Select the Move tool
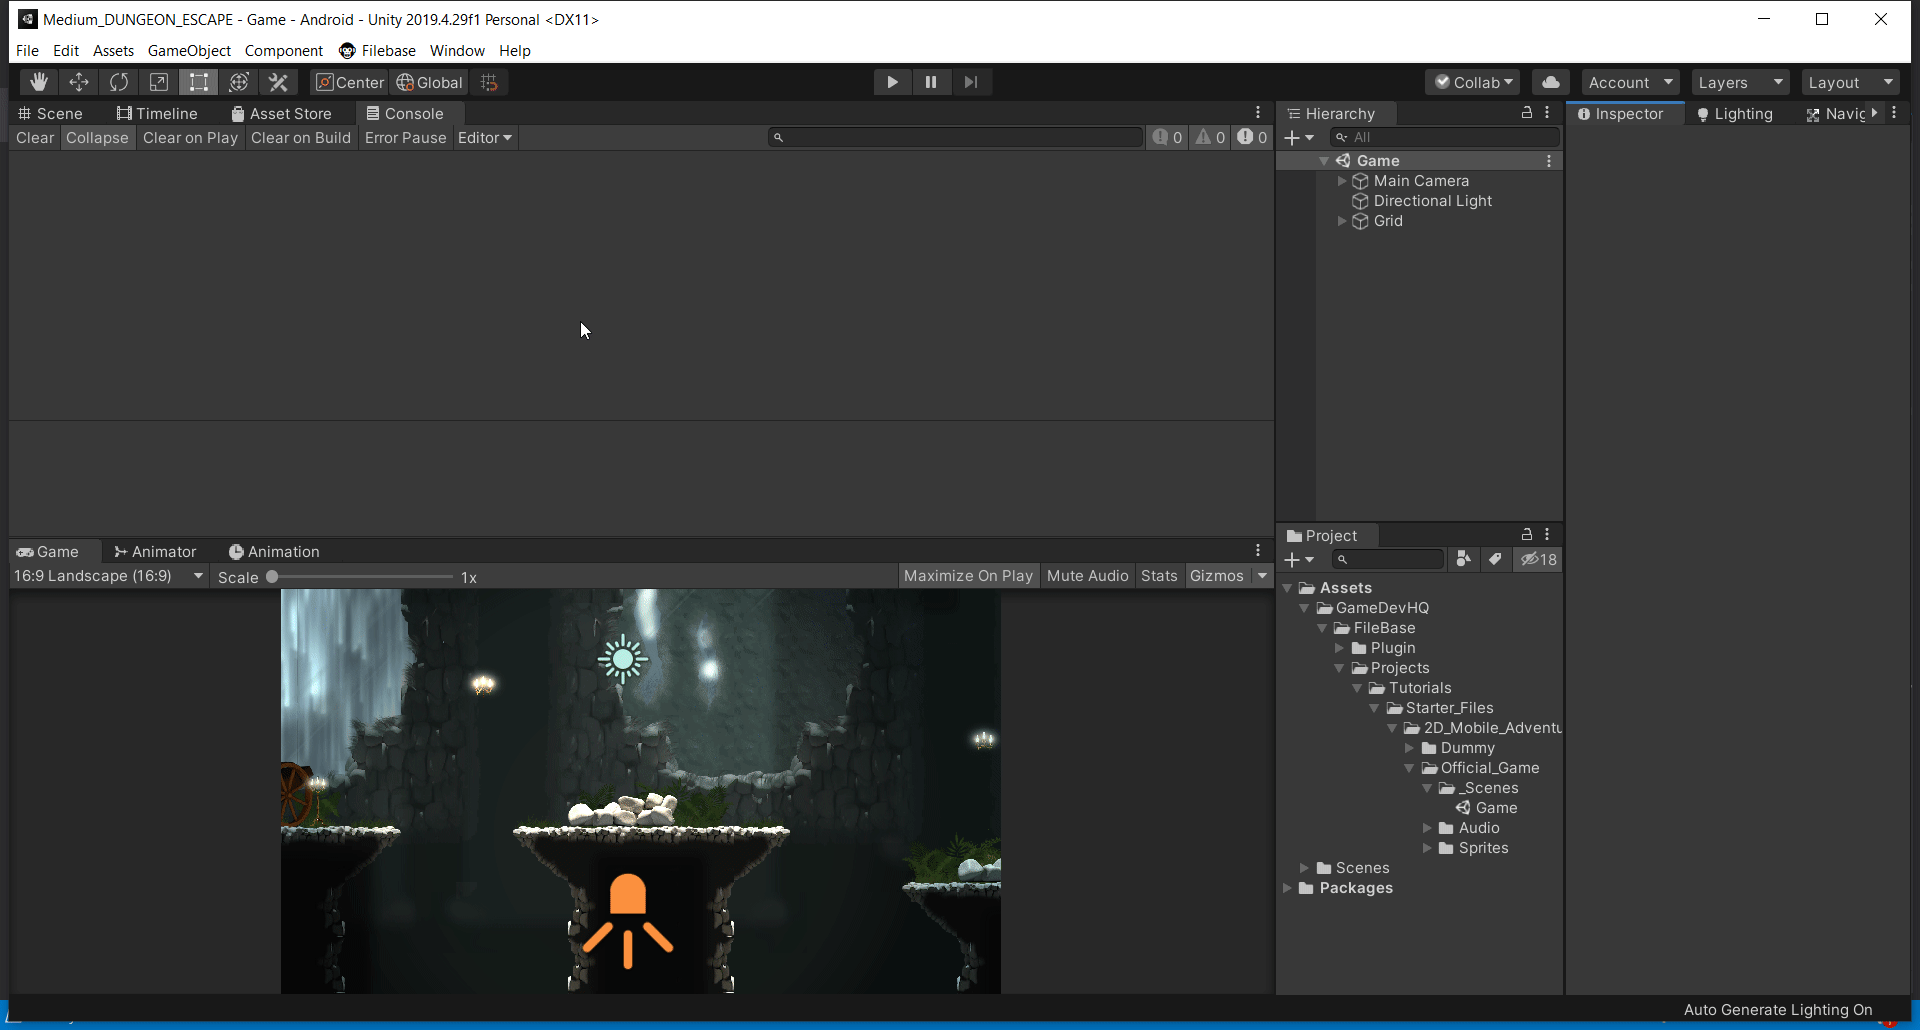The width and height of the screenshot is (1920, 1030). tap(79, 81)
